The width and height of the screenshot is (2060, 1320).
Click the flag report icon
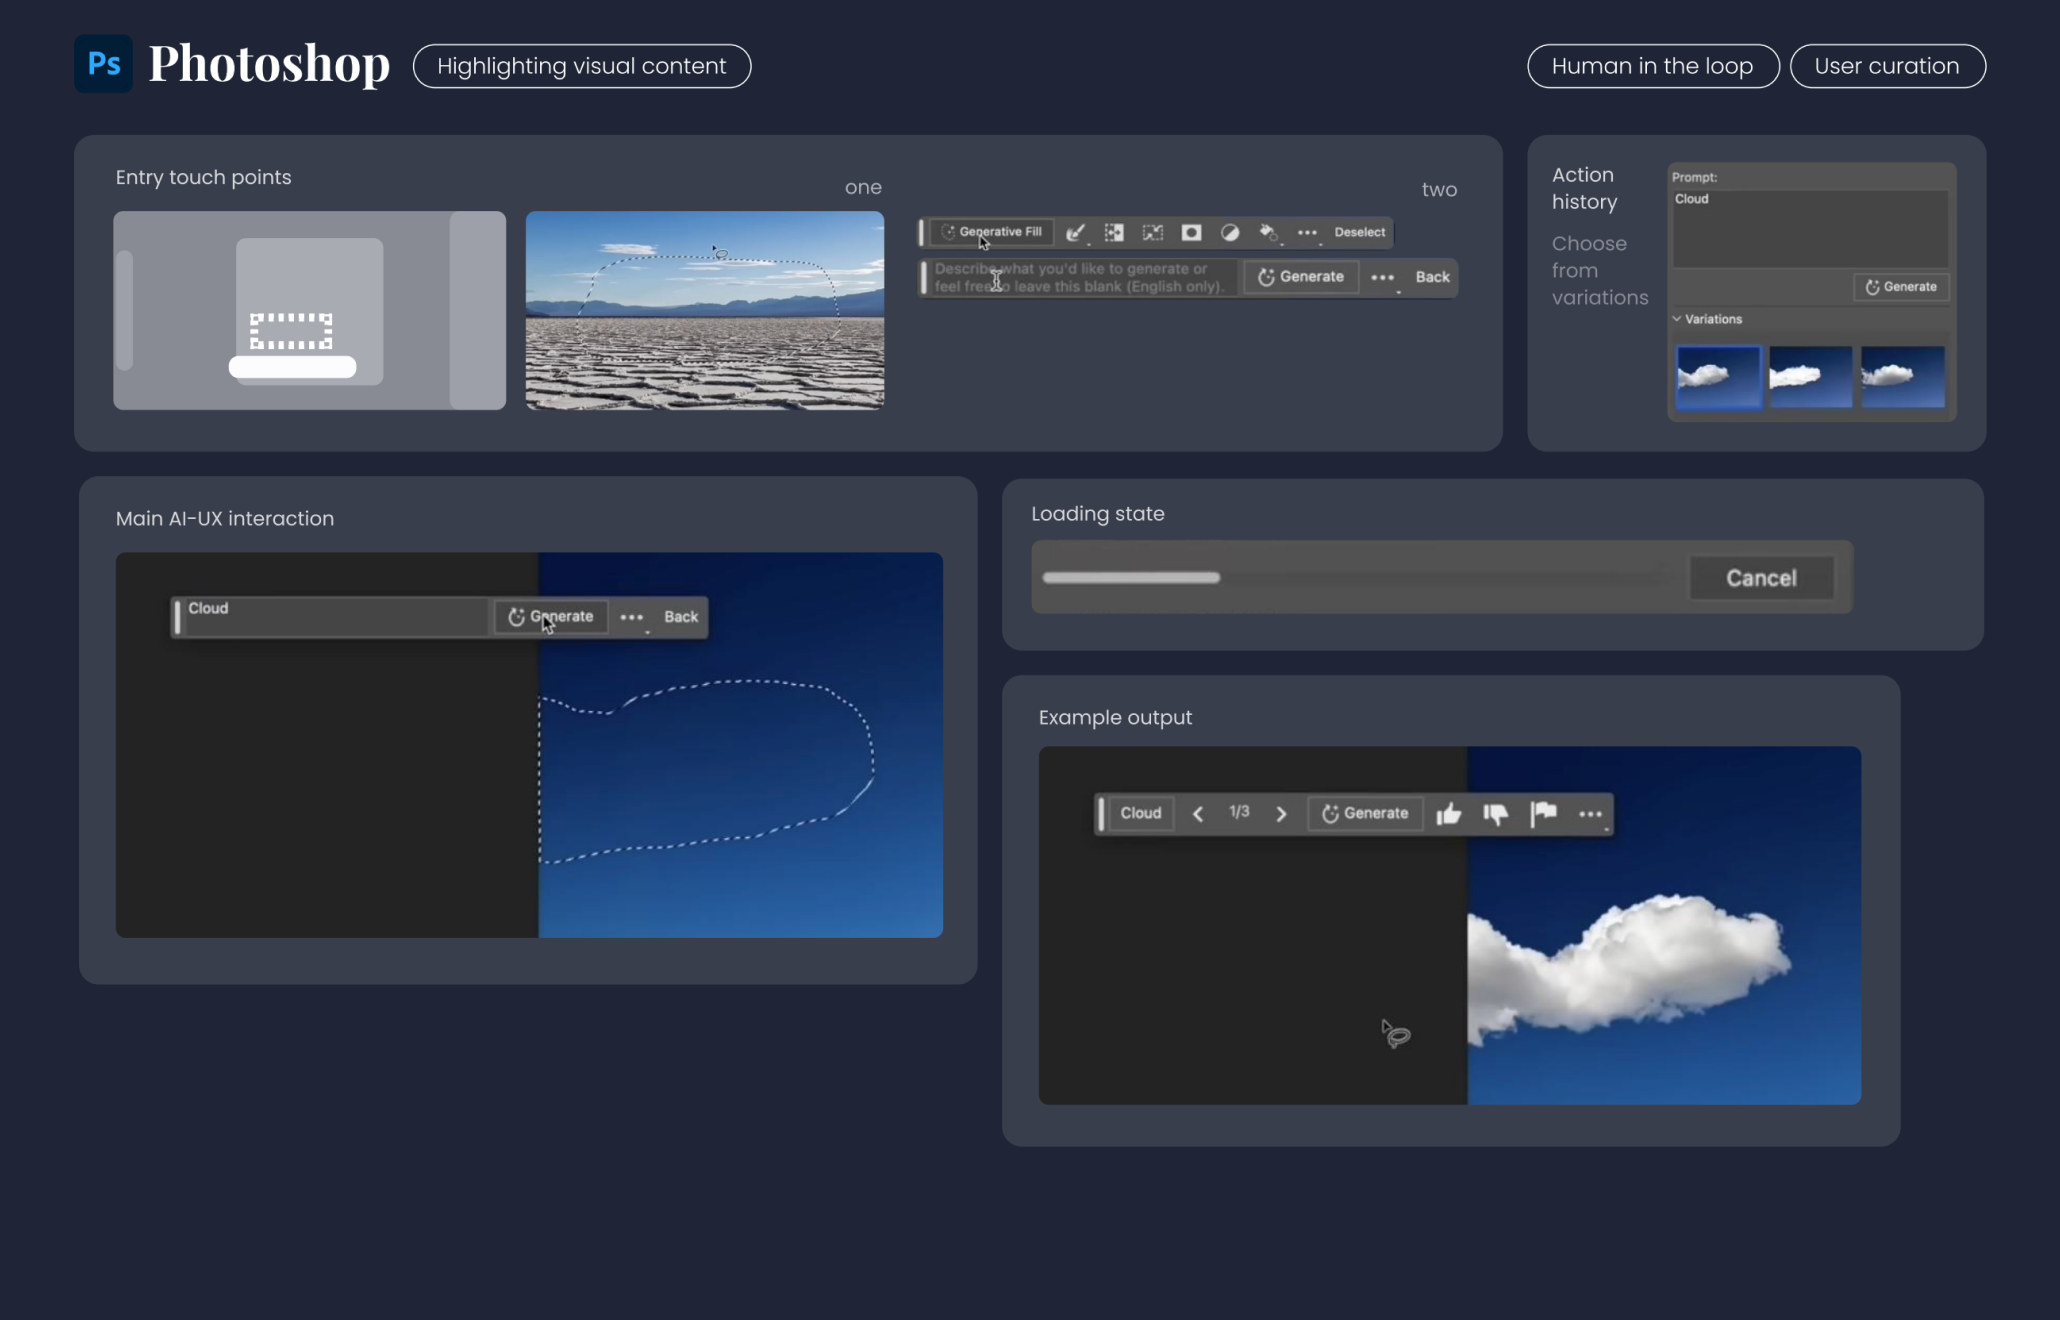[1543, 814]
